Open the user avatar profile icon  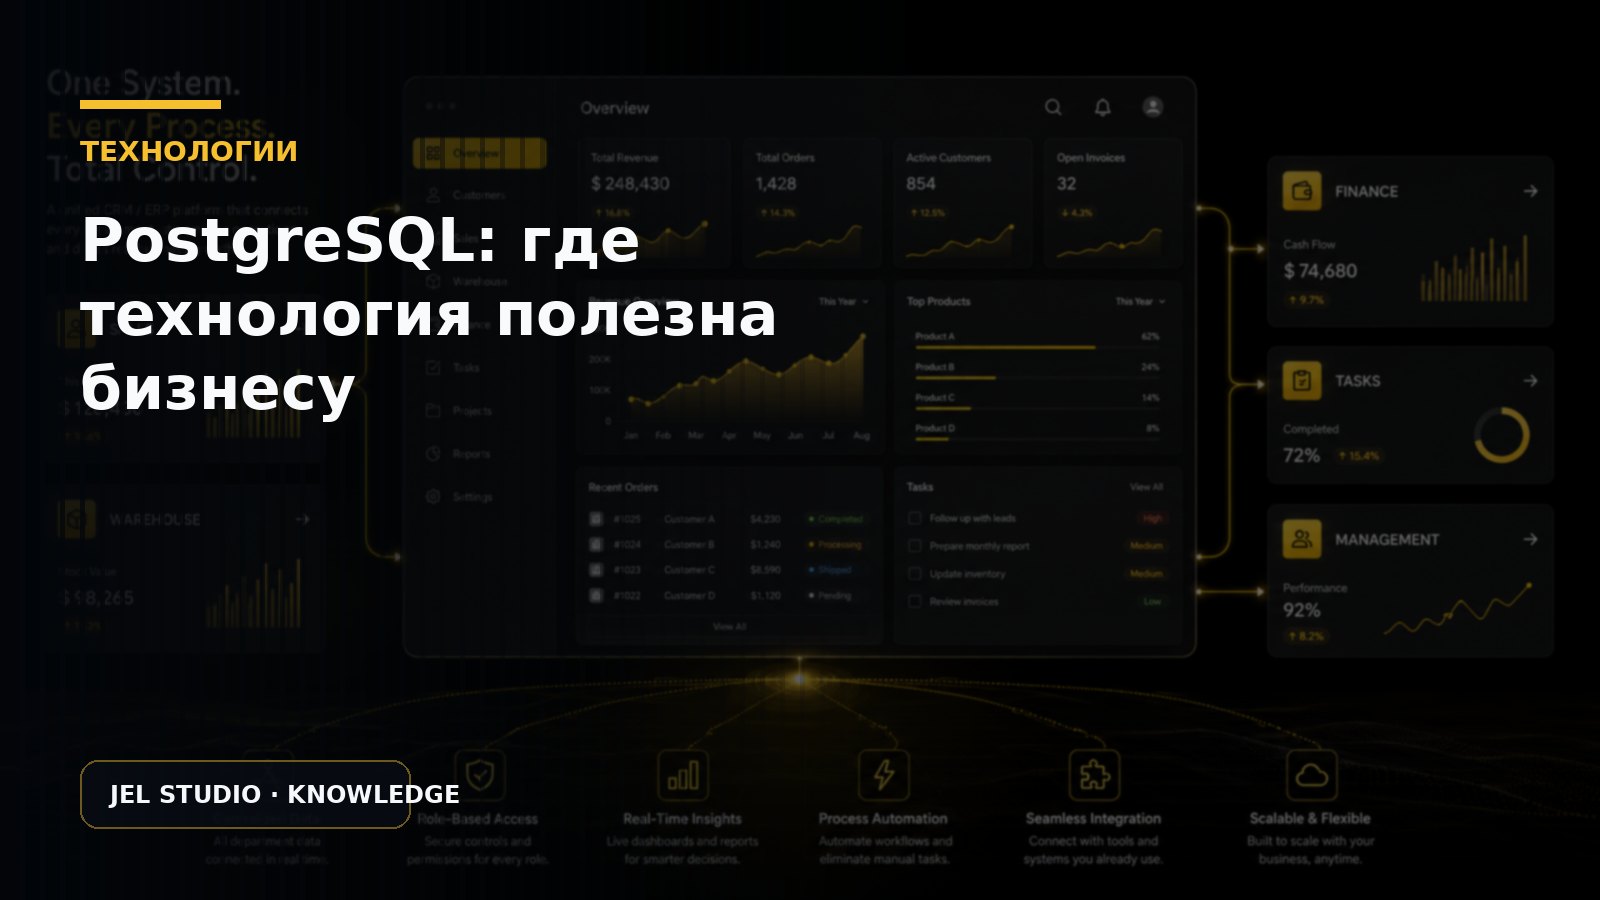click(x=1153, y=107)
